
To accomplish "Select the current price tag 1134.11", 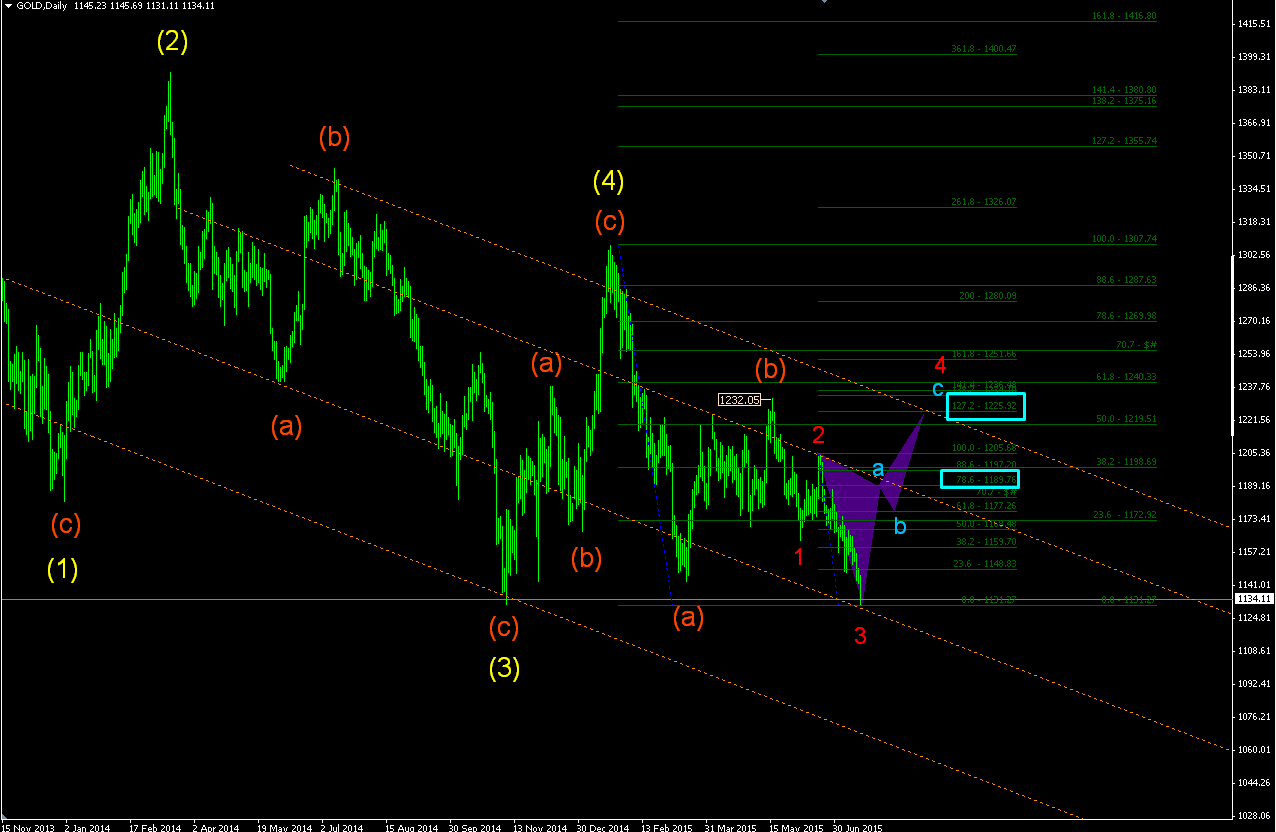I will coord(1254,598).
